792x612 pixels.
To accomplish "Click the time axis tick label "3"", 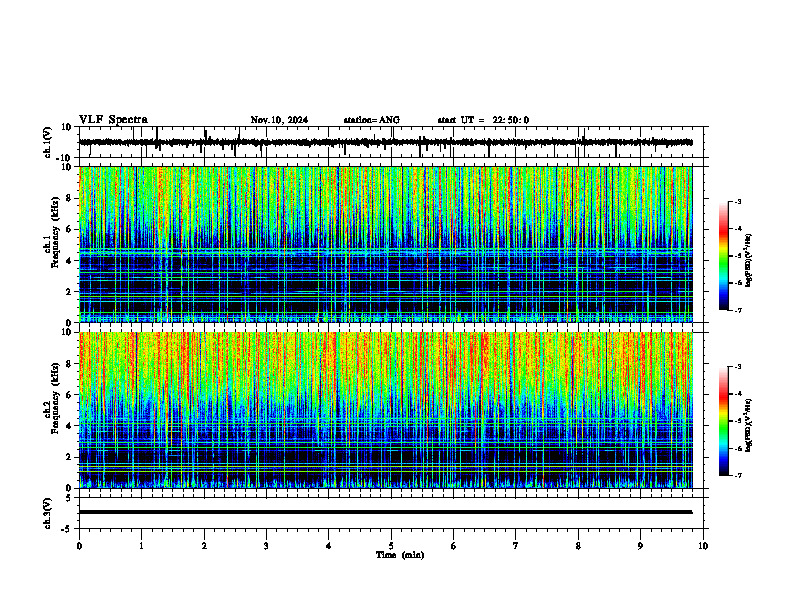I will point(266,546).
